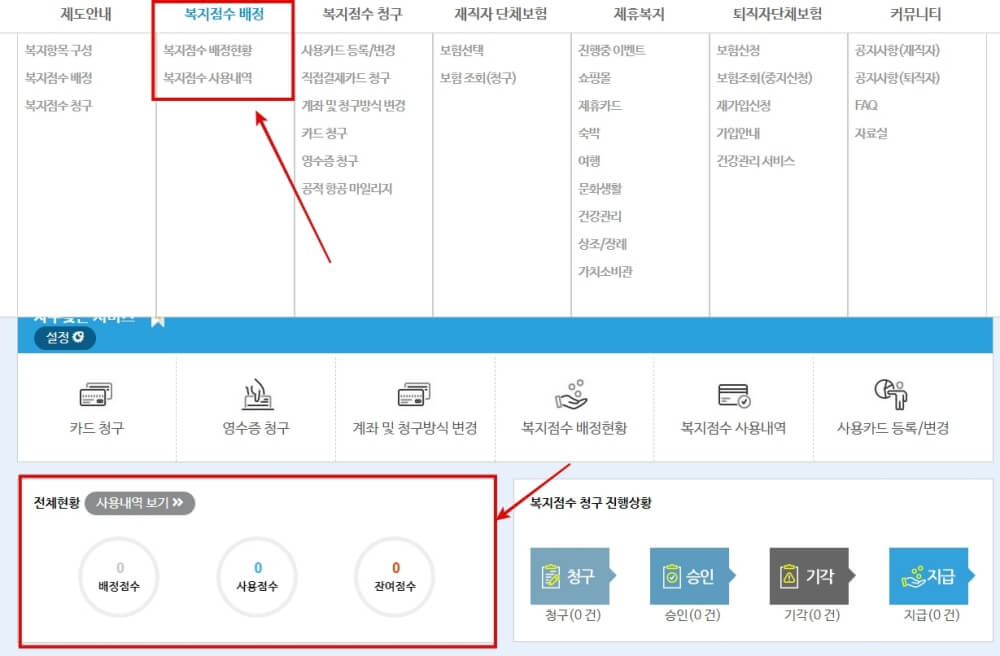Open 진행중 이벤트 submenu item

(612, 50)
